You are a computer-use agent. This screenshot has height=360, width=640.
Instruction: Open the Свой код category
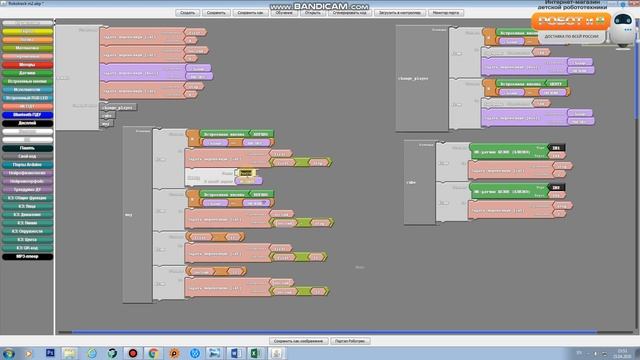tap(27, 156)
